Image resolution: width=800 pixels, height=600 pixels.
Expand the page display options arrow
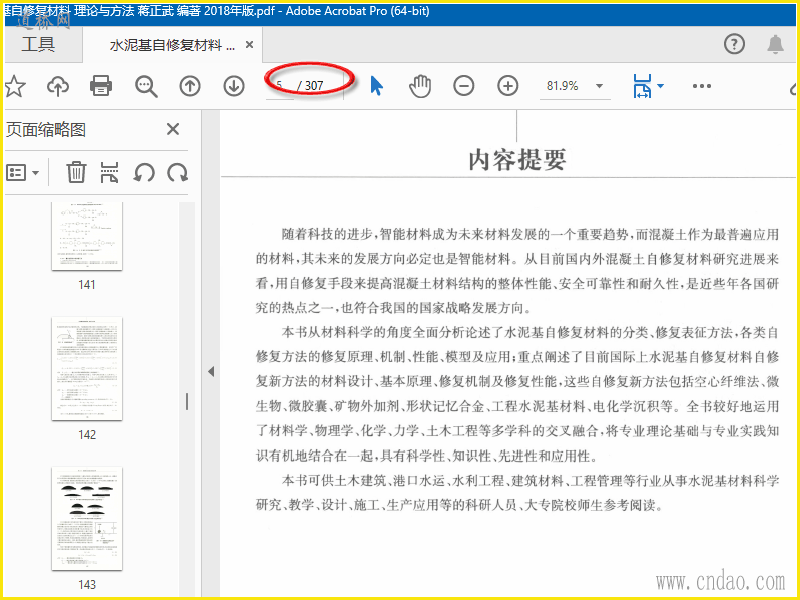[x=661, y=86]
